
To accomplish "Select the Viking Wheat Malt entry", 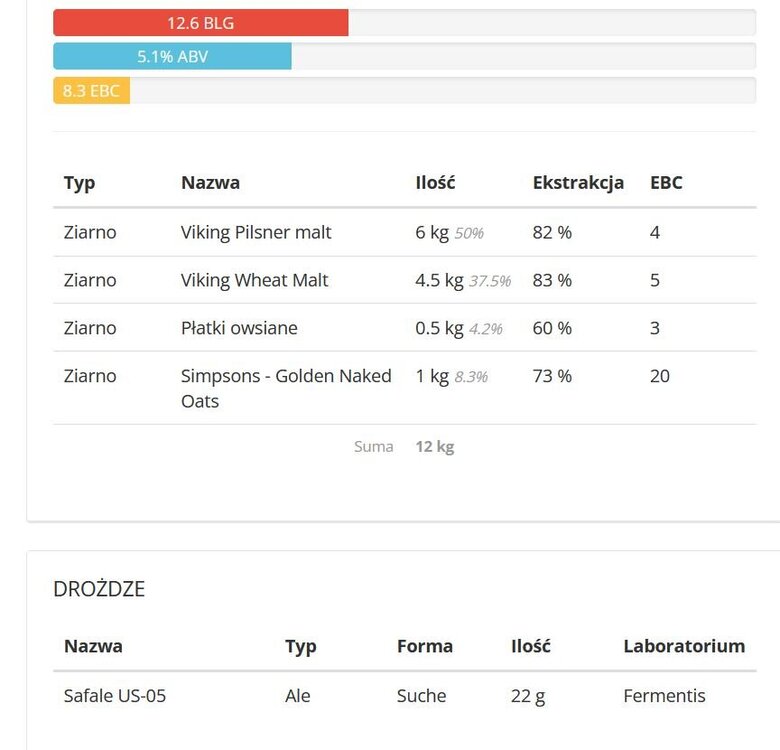I will point(254,280).
